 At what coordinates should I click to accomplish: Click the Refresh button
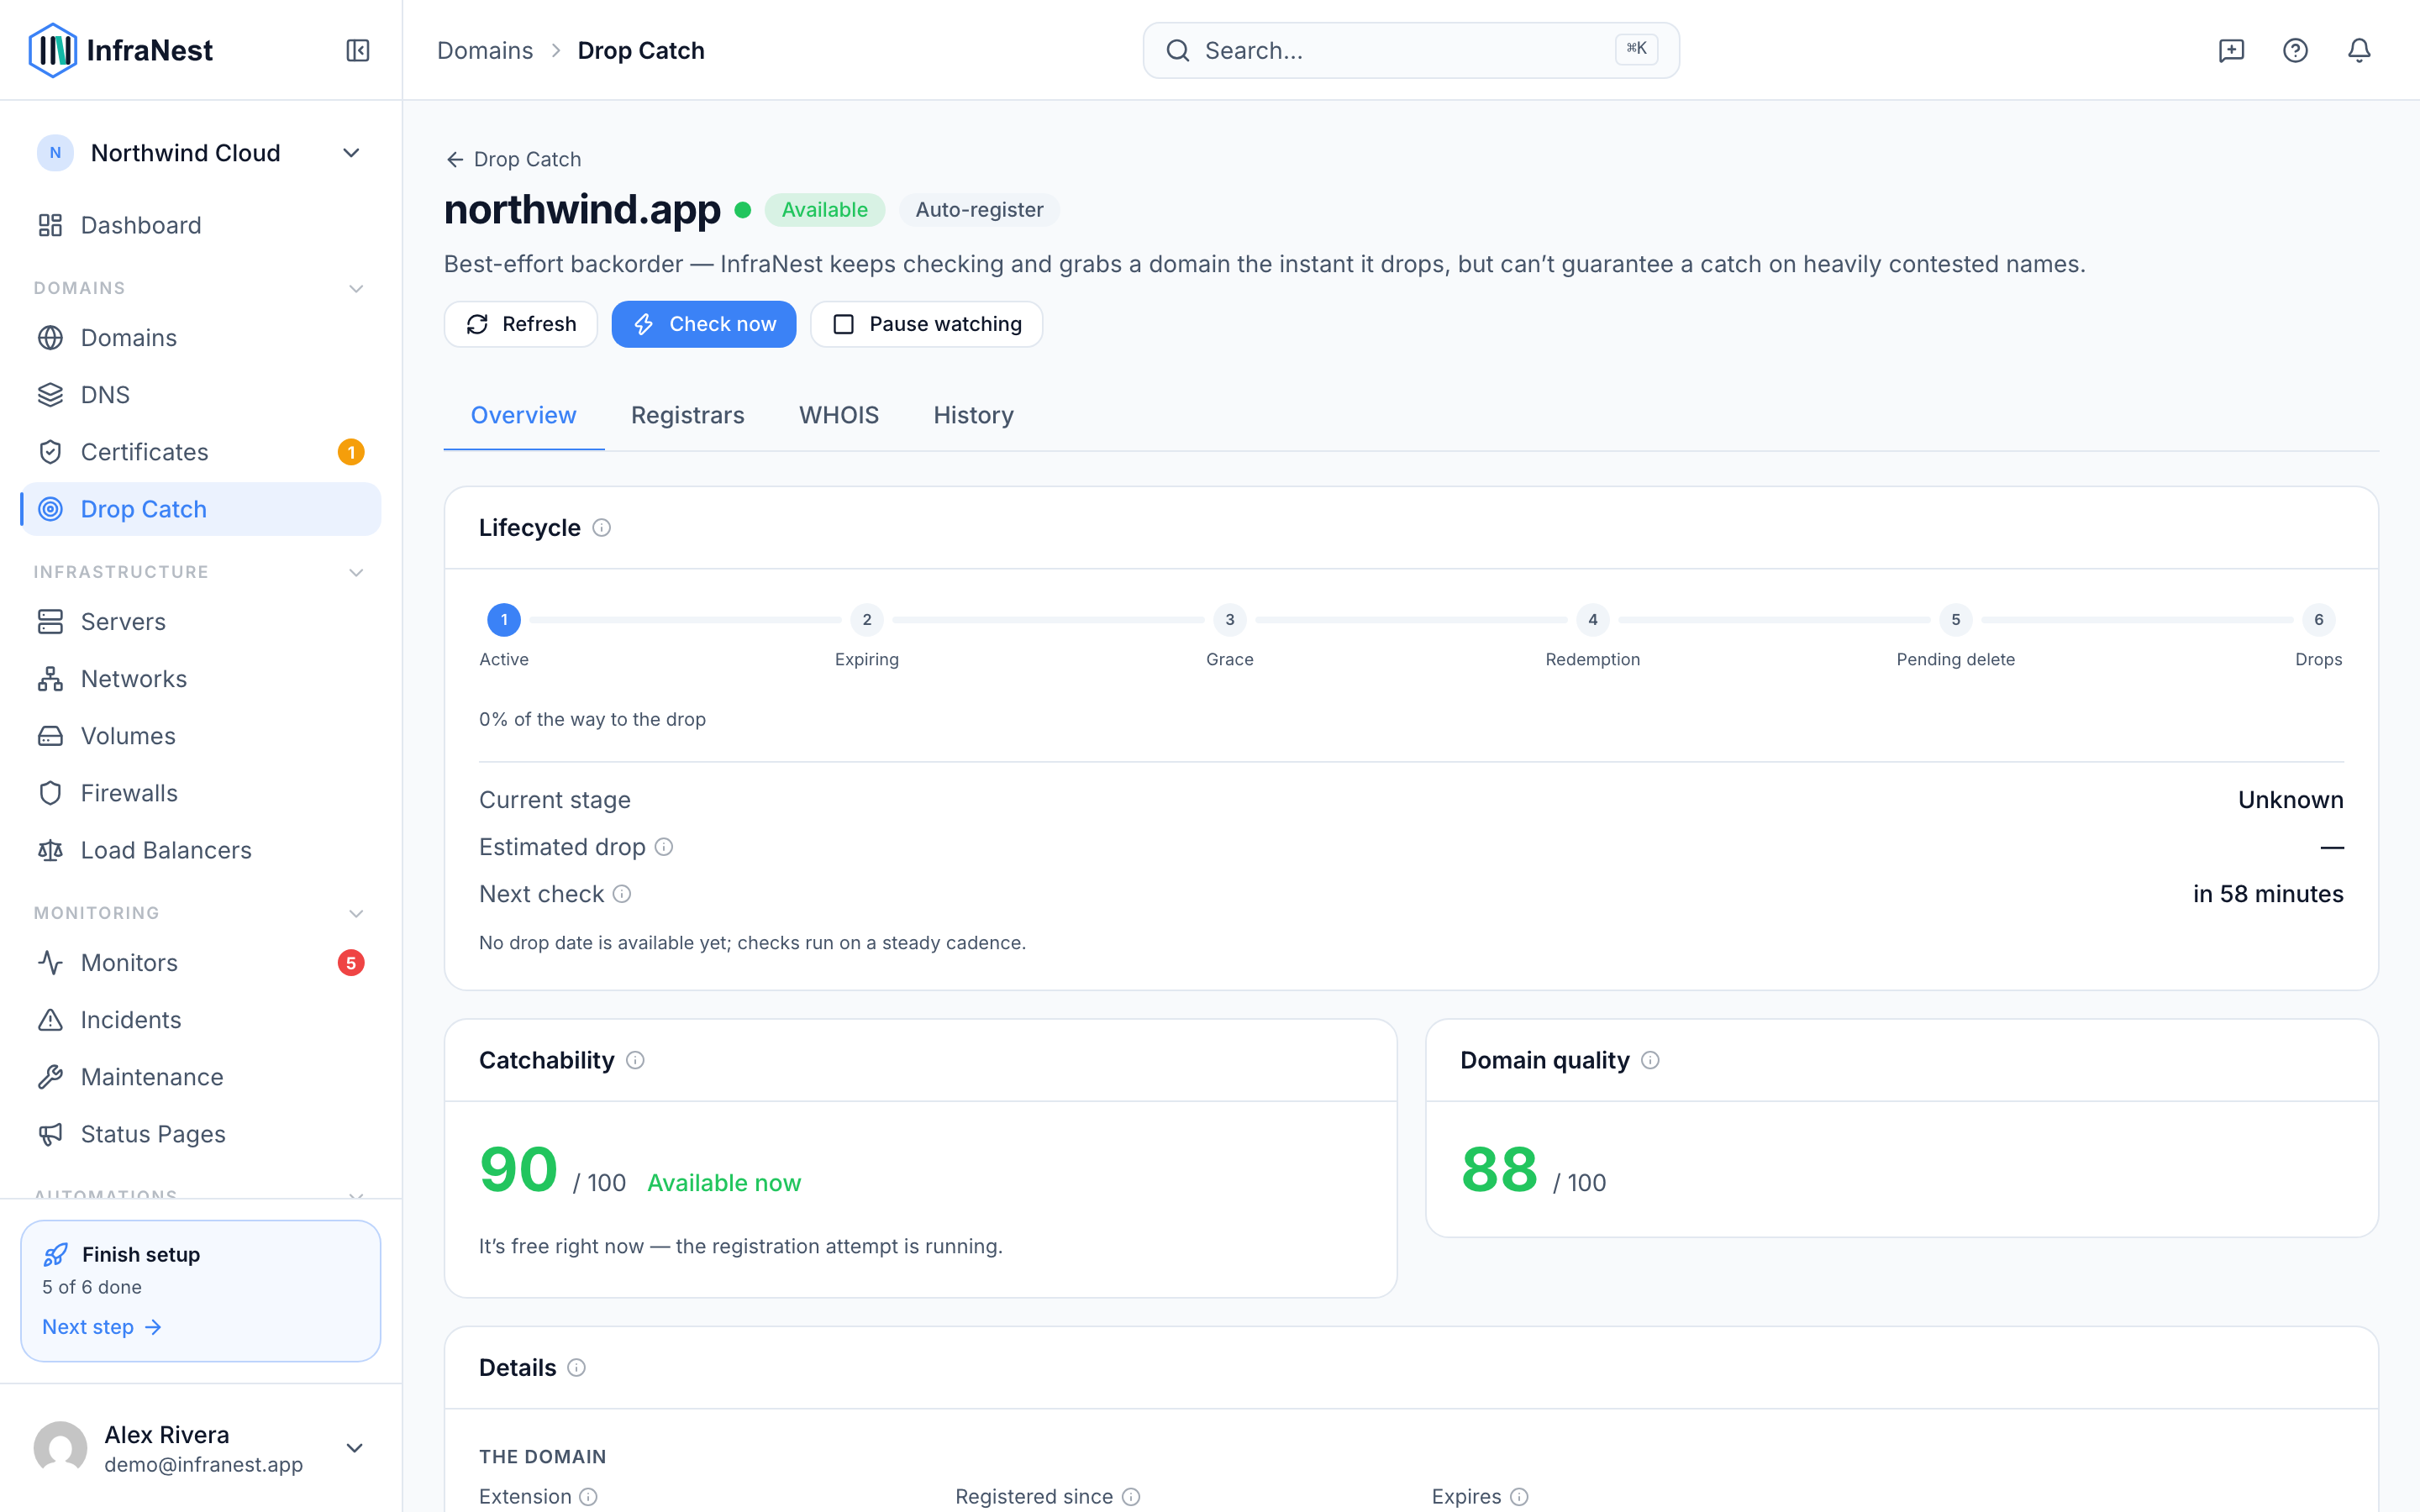520,324
